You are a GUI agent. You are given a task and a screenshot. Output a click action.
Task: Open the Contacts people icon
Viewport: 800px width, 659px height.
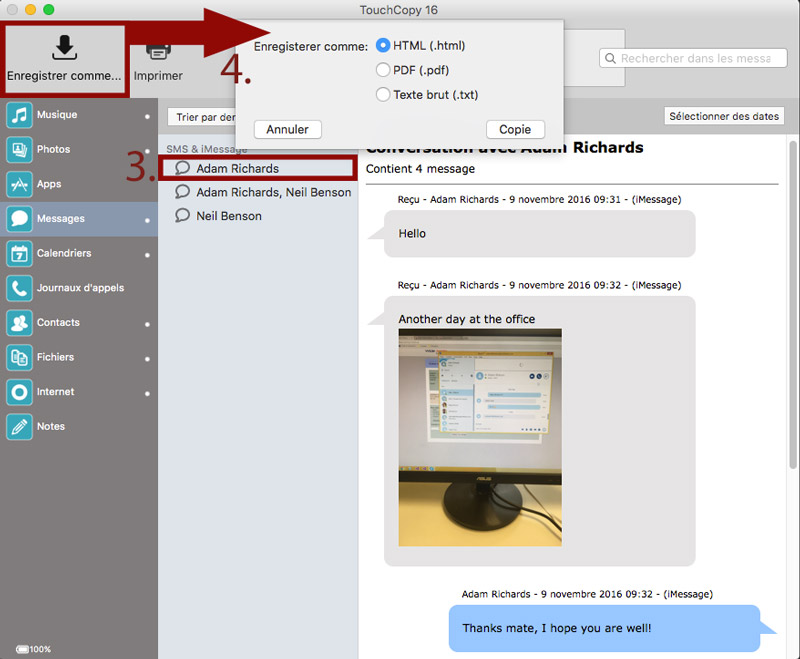pyautogui.click(x=19, y=323)
